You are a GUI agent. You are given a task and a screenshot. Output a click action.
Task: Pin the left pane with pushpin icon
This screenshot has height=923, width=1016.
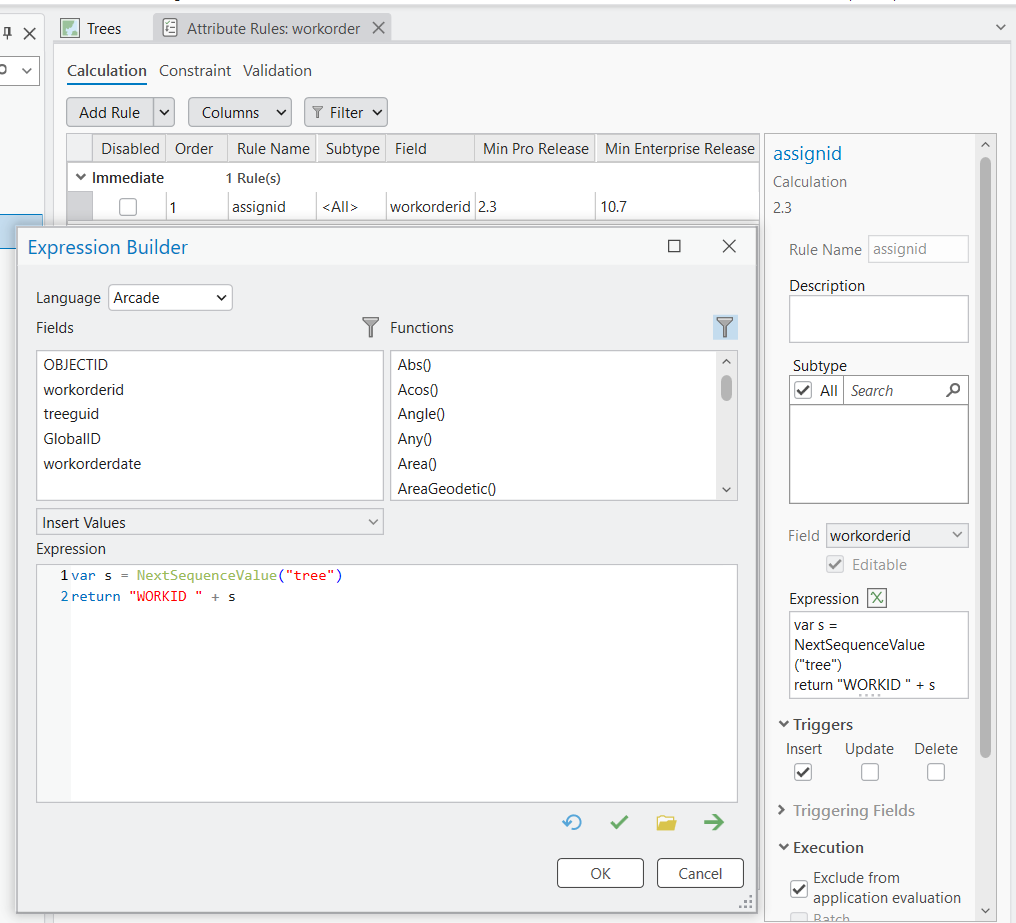pos(7,33)
